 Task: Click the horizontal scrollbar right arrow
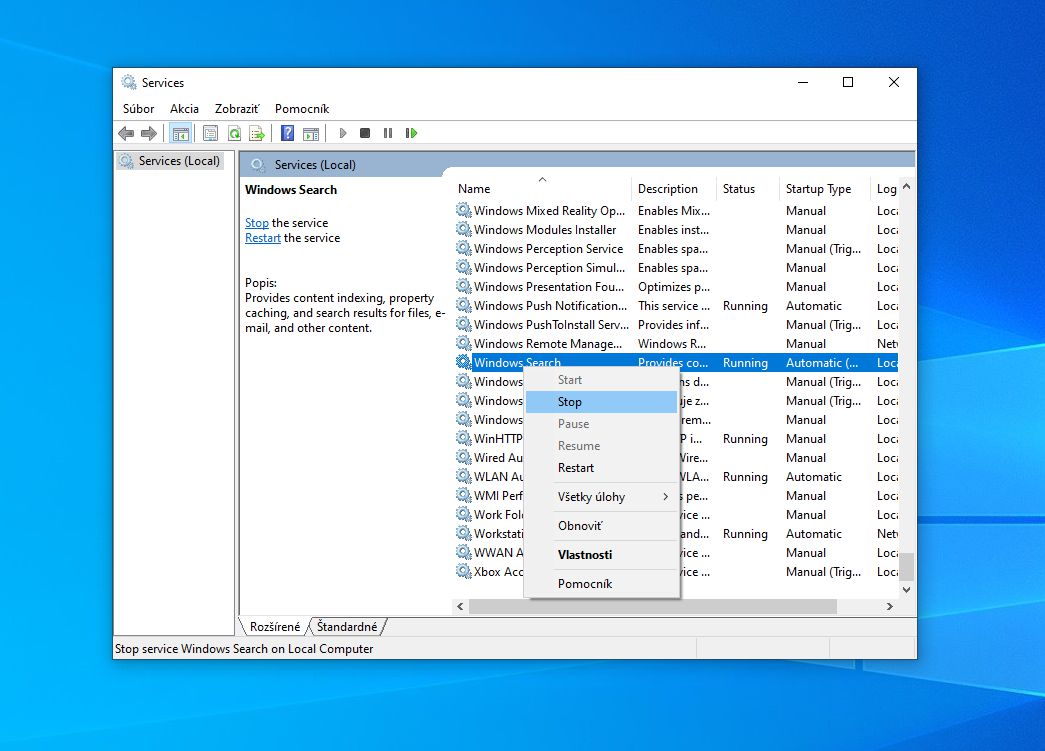click(x=890, y=606)
